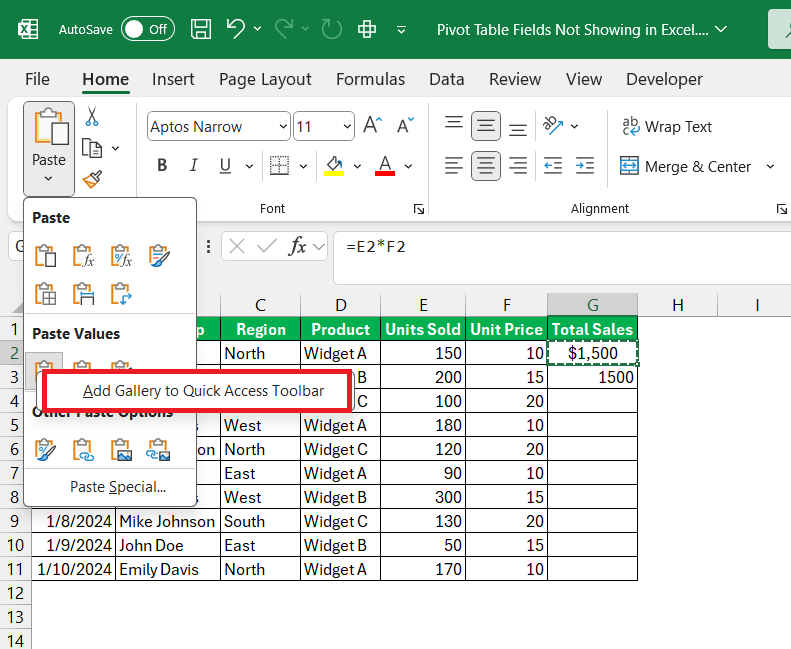Choose Transpose paste icon
The width and height of the screenshot is (791, 649).
[x=121, y=294]
